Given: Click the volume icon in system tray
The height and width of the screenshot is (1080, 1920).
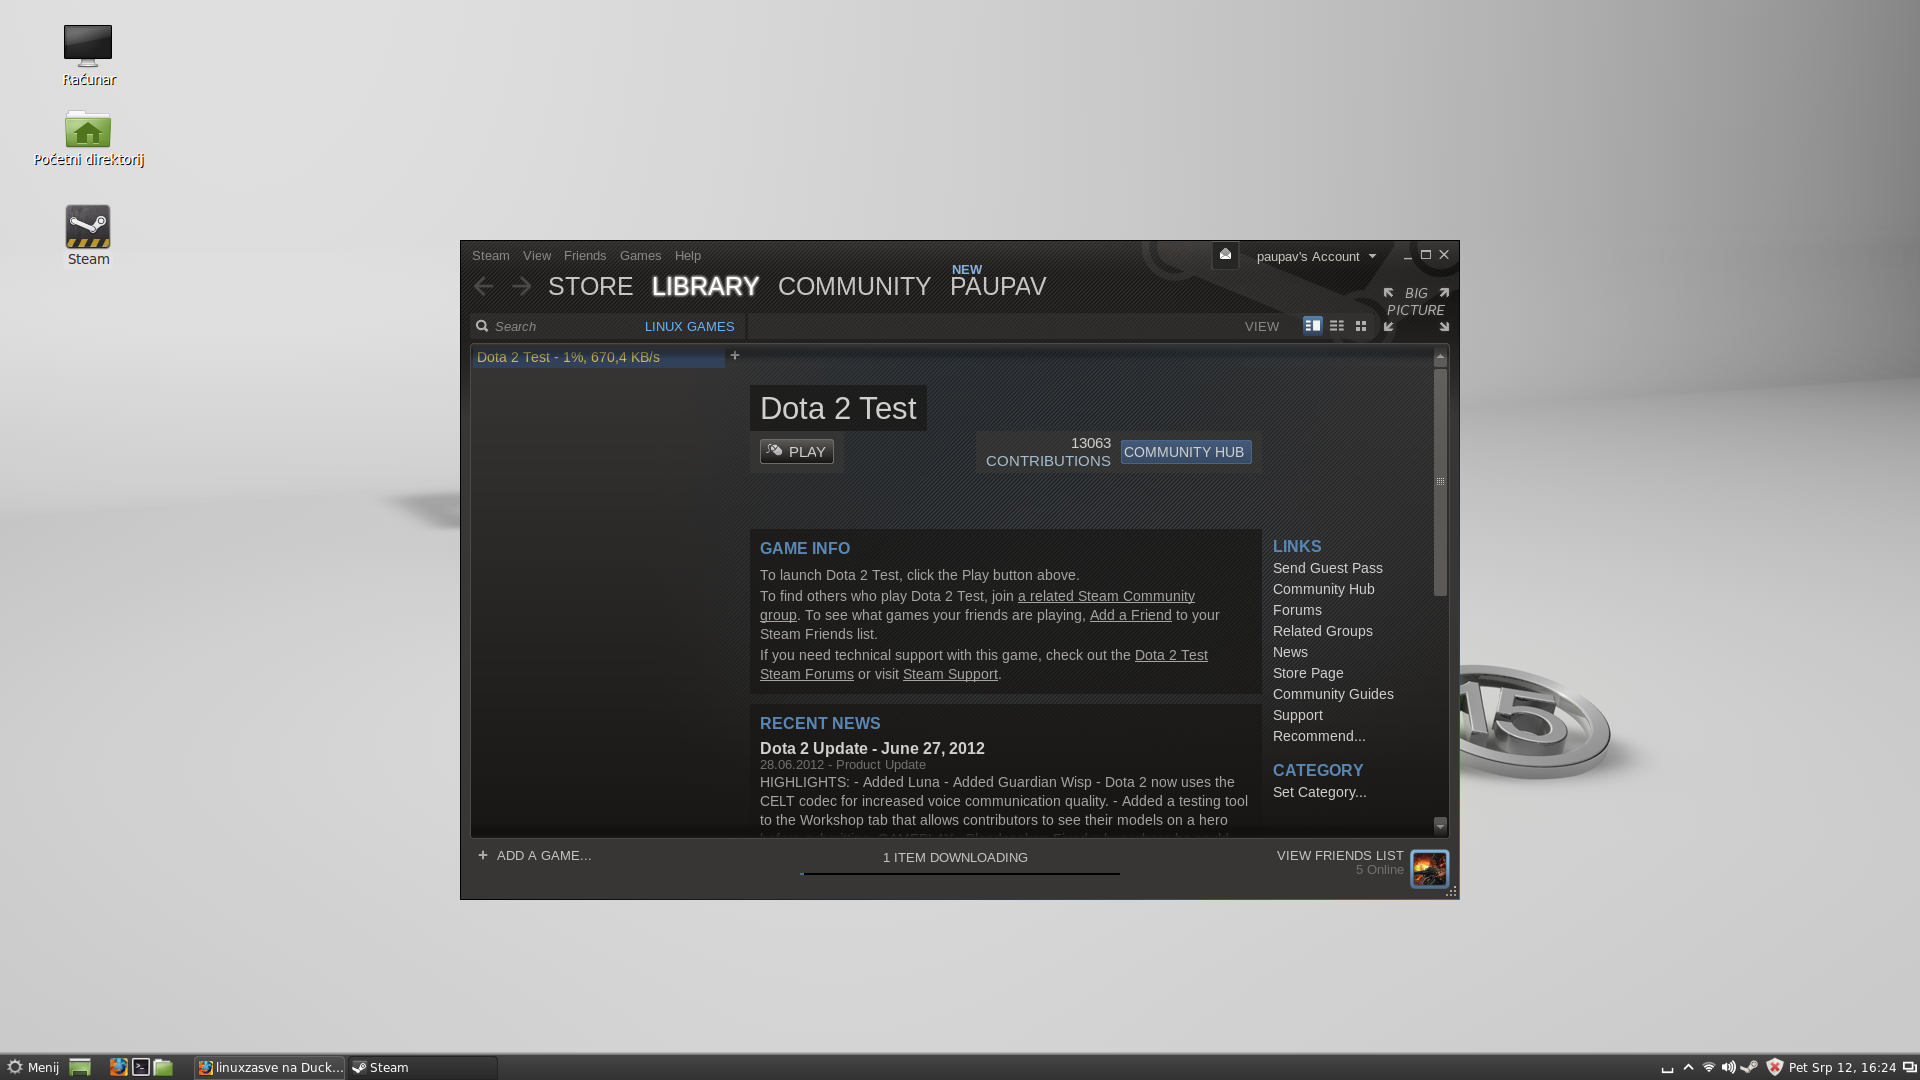Looking at the screenshot, I should (x=1729, y=1067).
